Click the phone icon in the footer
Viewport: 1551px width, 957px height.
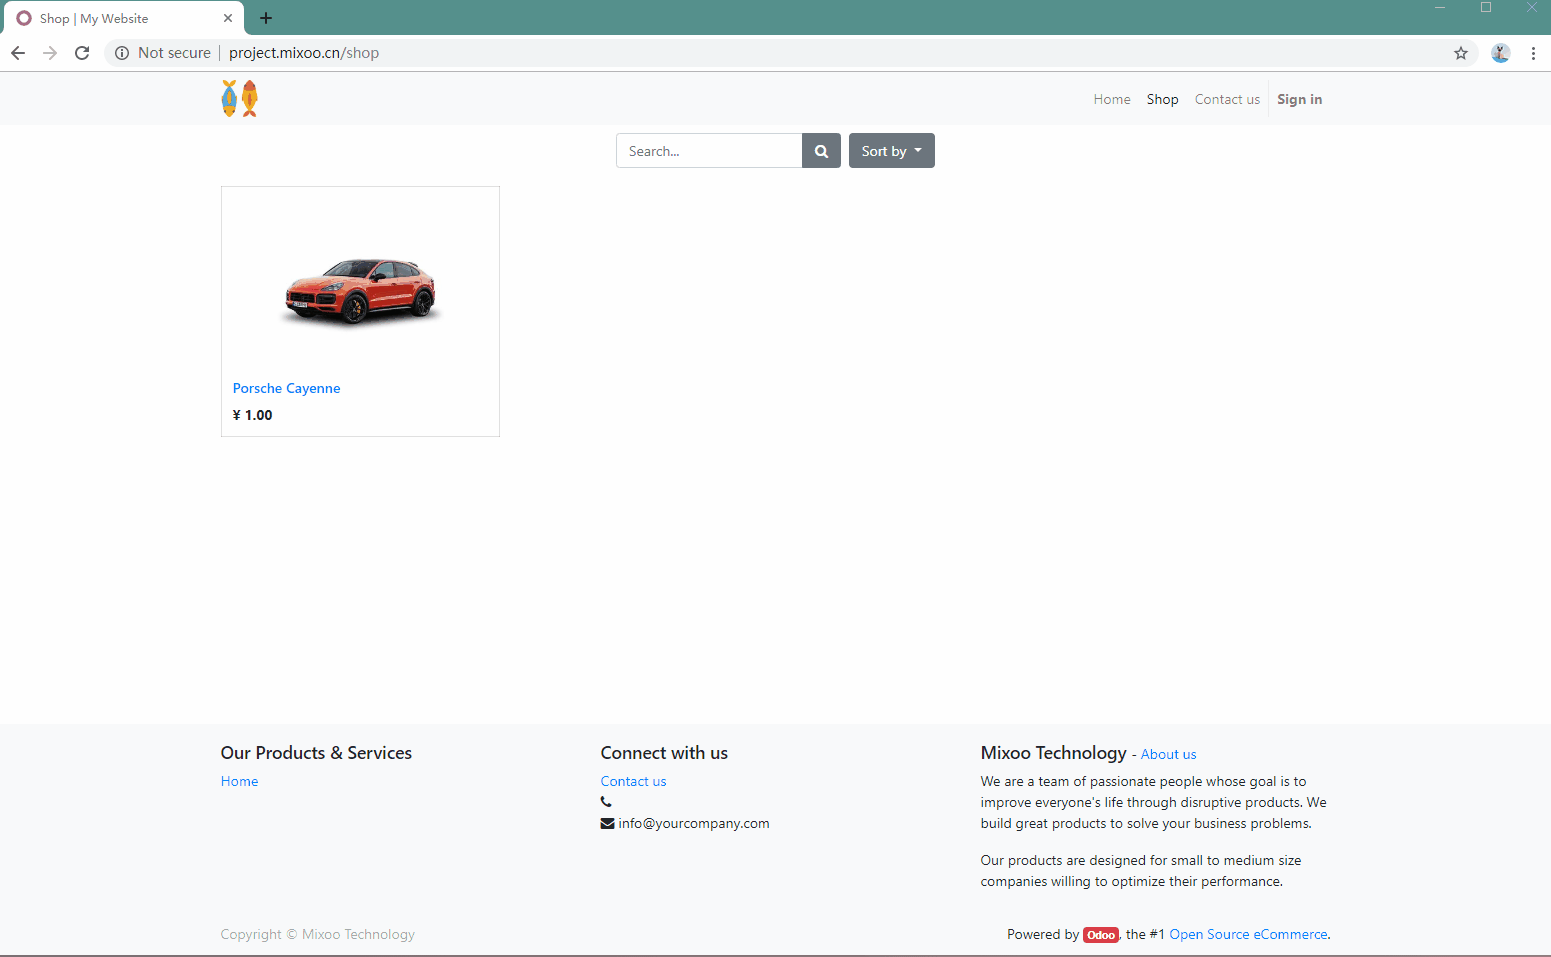(606, 802)
